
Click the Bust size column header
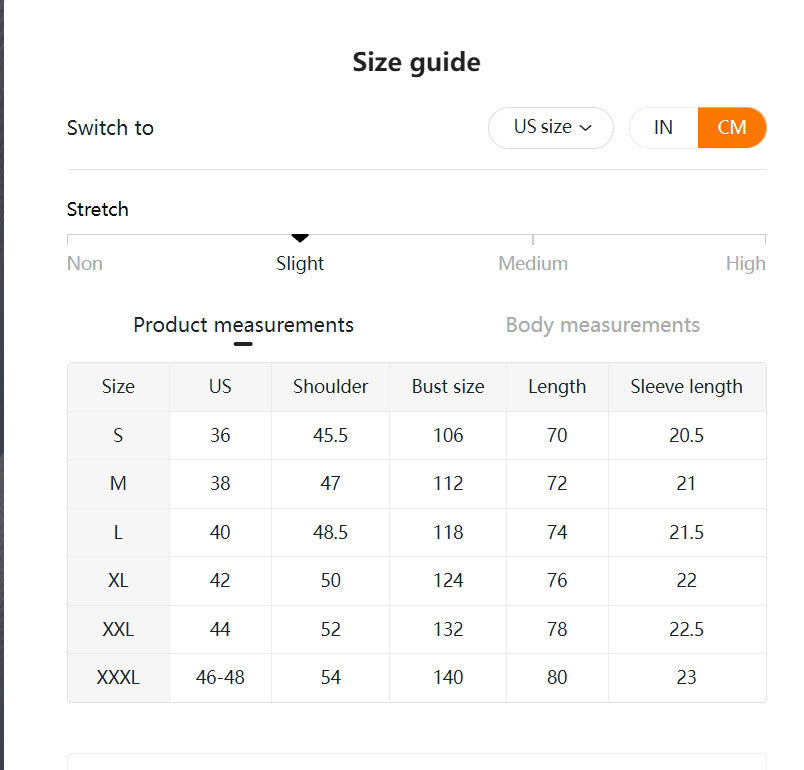tap(447, 386)
